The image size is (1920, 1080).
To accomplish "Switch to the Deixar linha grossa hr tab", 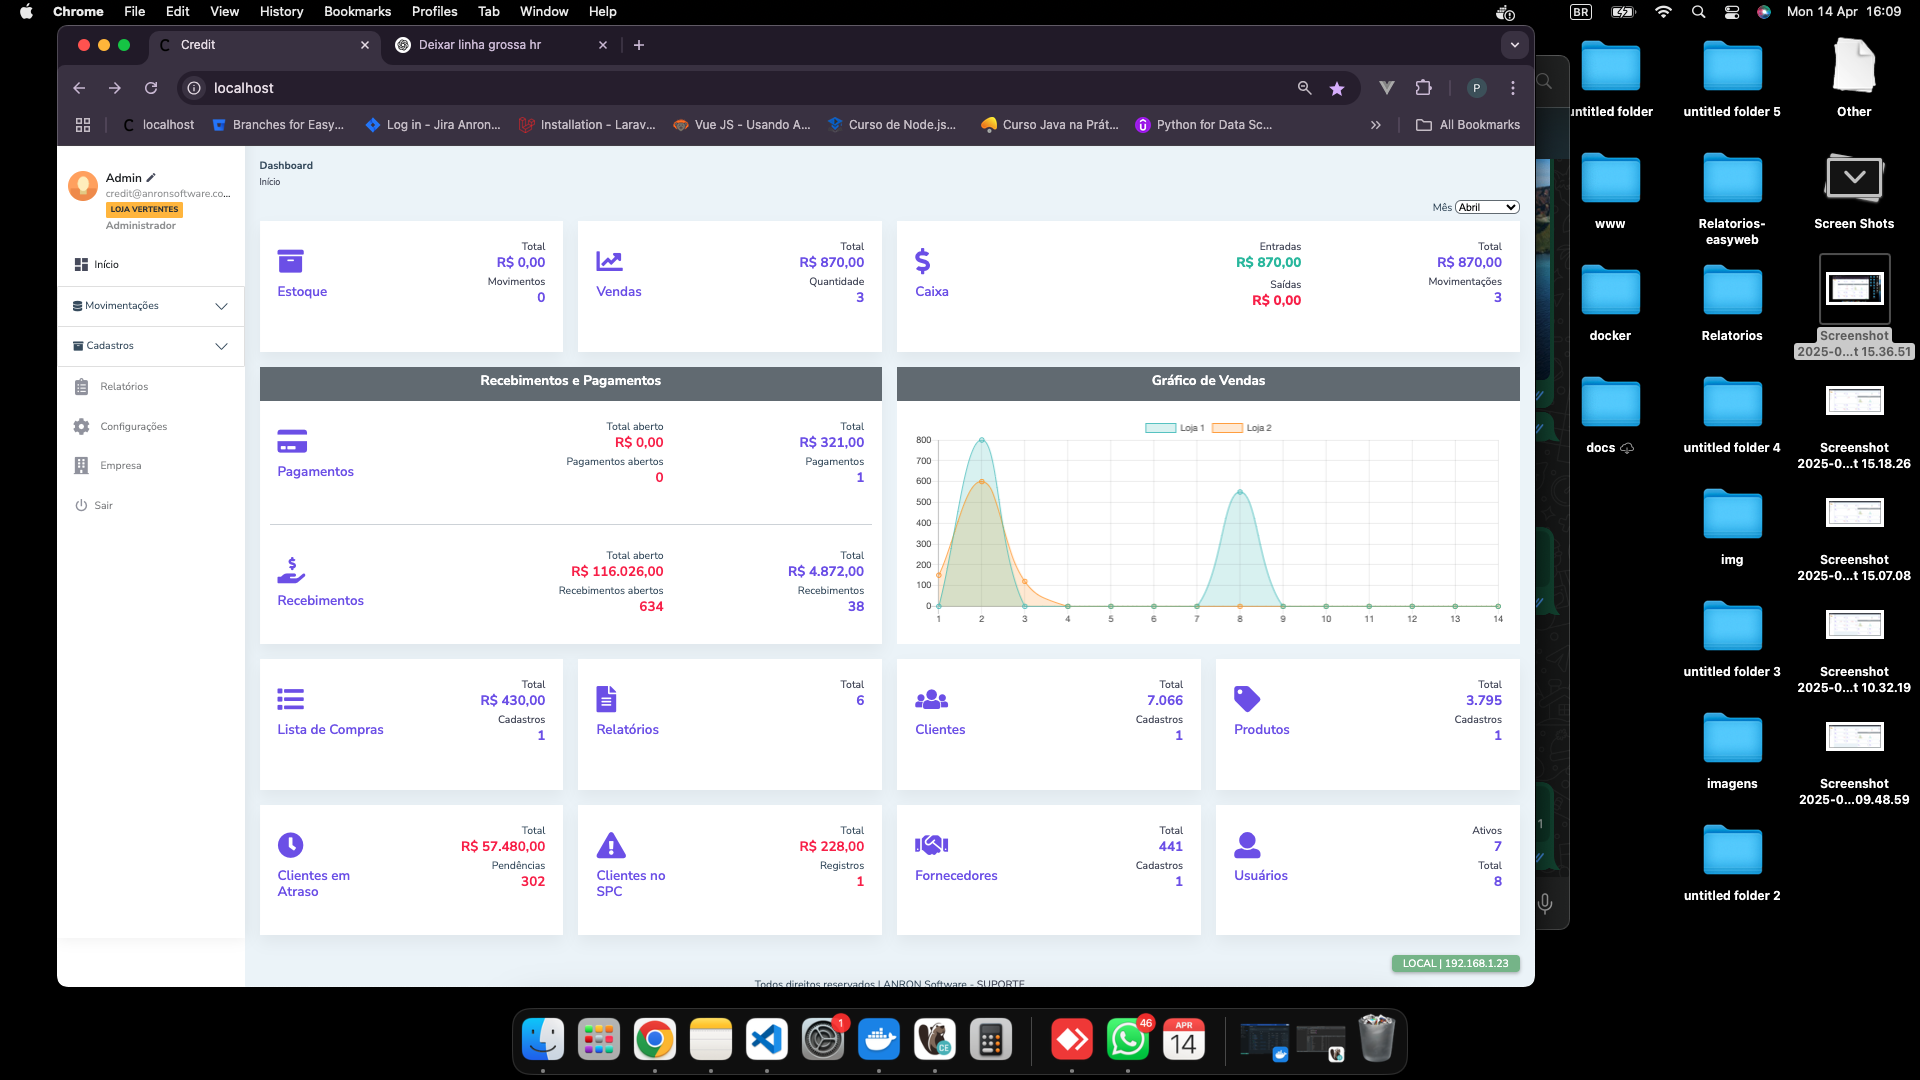I will pyautogui.click(x=480, y=45).
